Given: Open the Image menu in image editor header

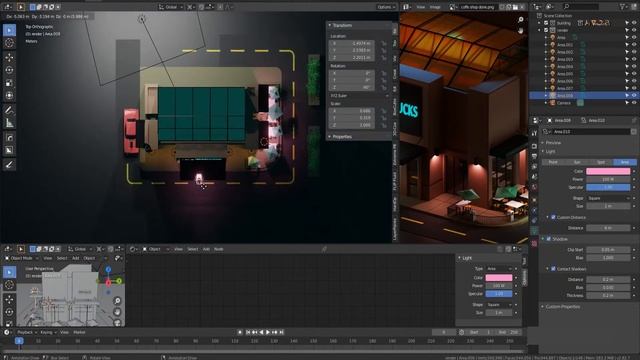Looking at the screenshot, I should point(435,7).
